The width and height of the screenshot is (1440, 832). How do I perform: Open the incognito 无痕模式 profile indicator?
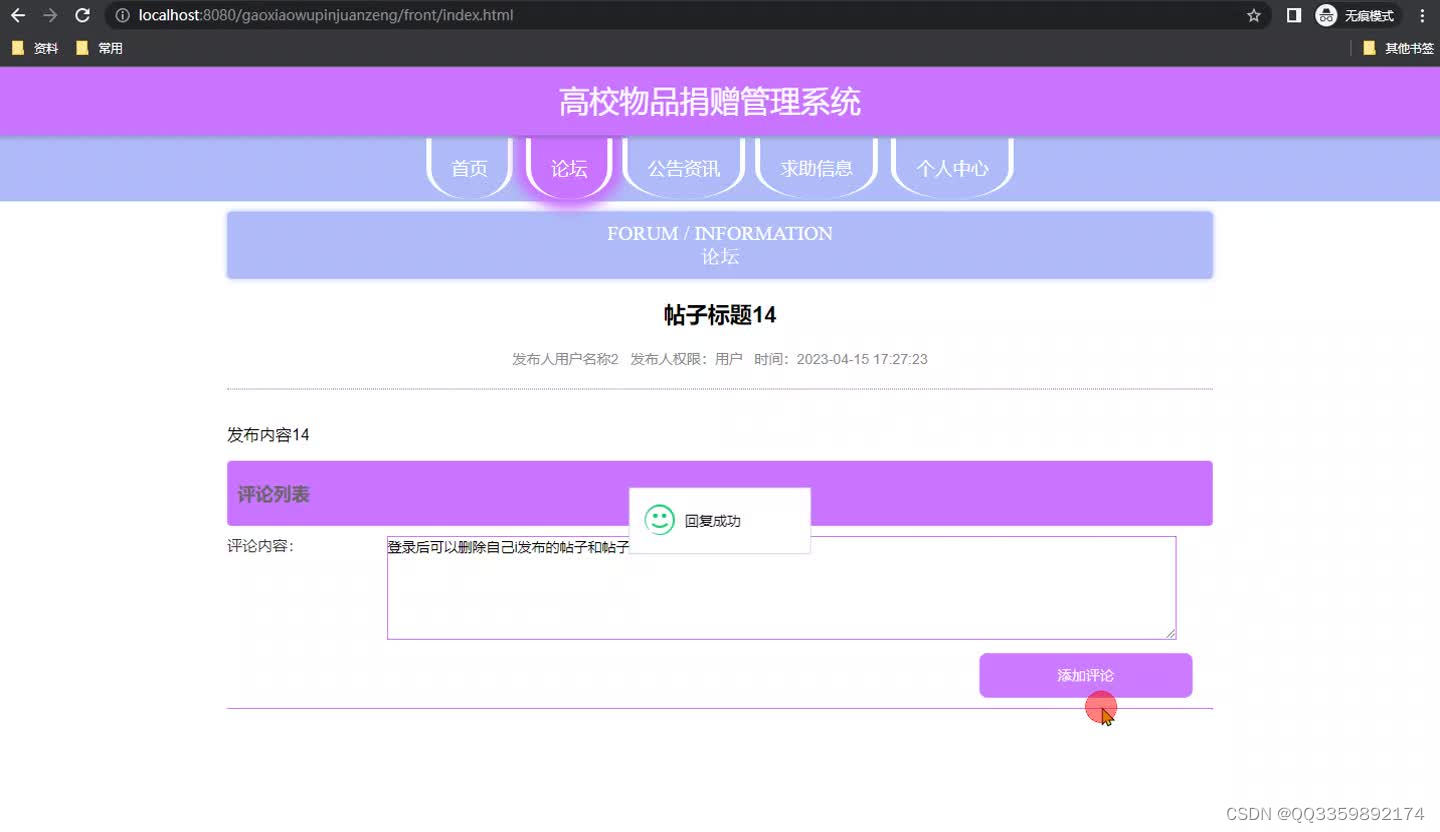click(x=1357, y=15)
